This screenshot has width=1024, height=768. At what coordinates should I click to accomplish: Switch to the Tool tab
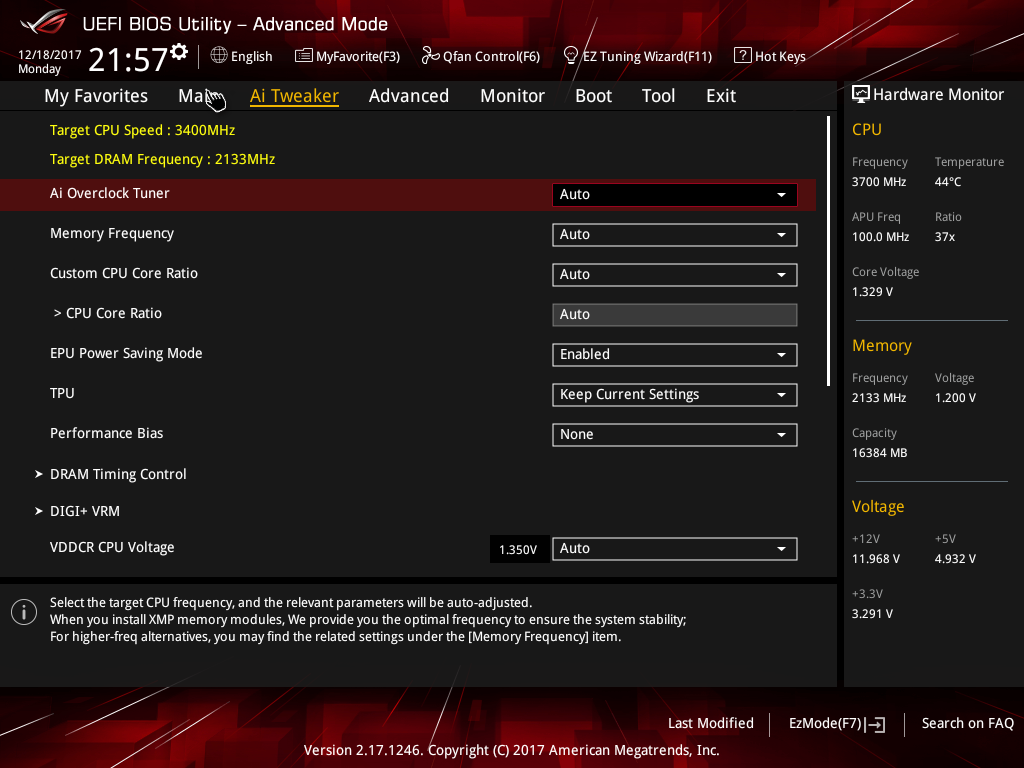click(658, 96)
